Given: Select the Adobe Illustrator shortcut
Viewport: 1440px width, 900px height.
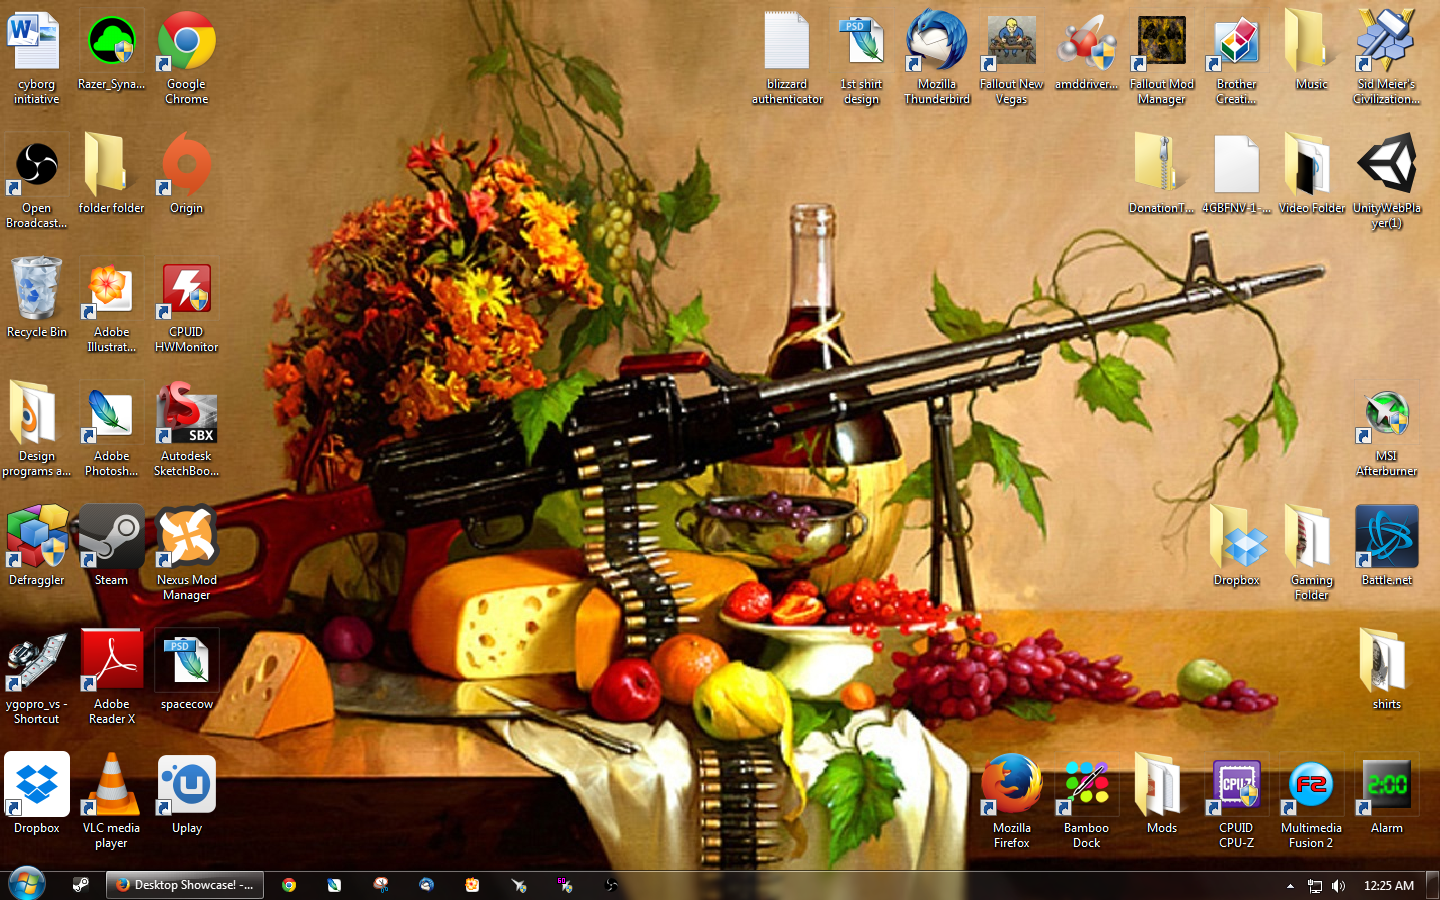Looking at the screenshot, I should click(x=112, y=306).
